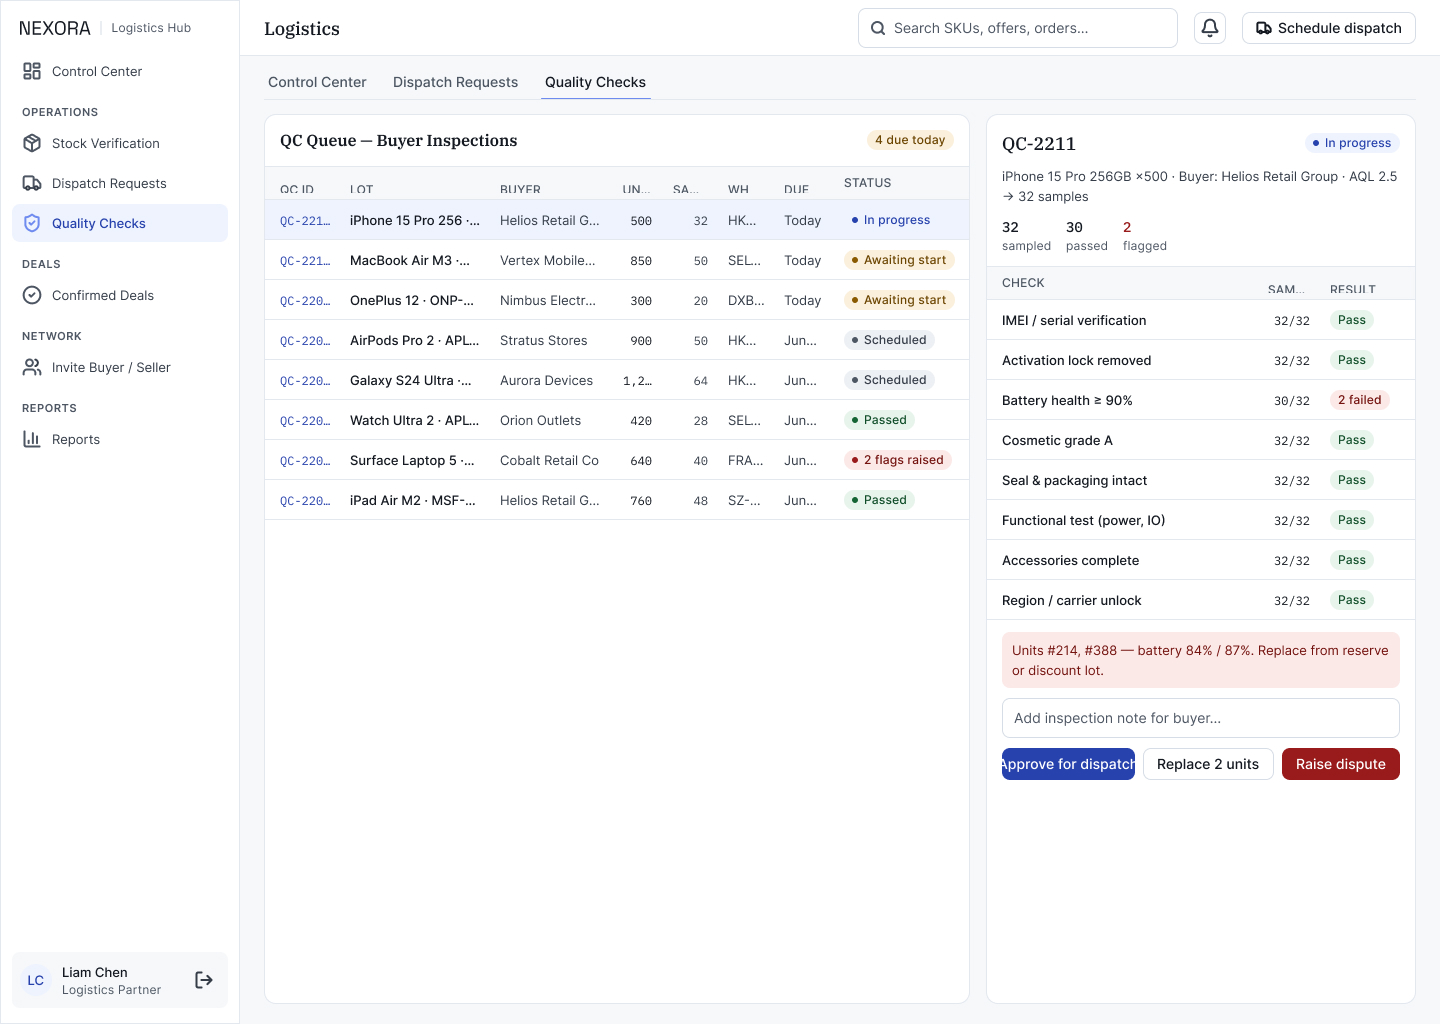
Task: Click buyer Aurora Devices in the queue
Action: (546, 381)
